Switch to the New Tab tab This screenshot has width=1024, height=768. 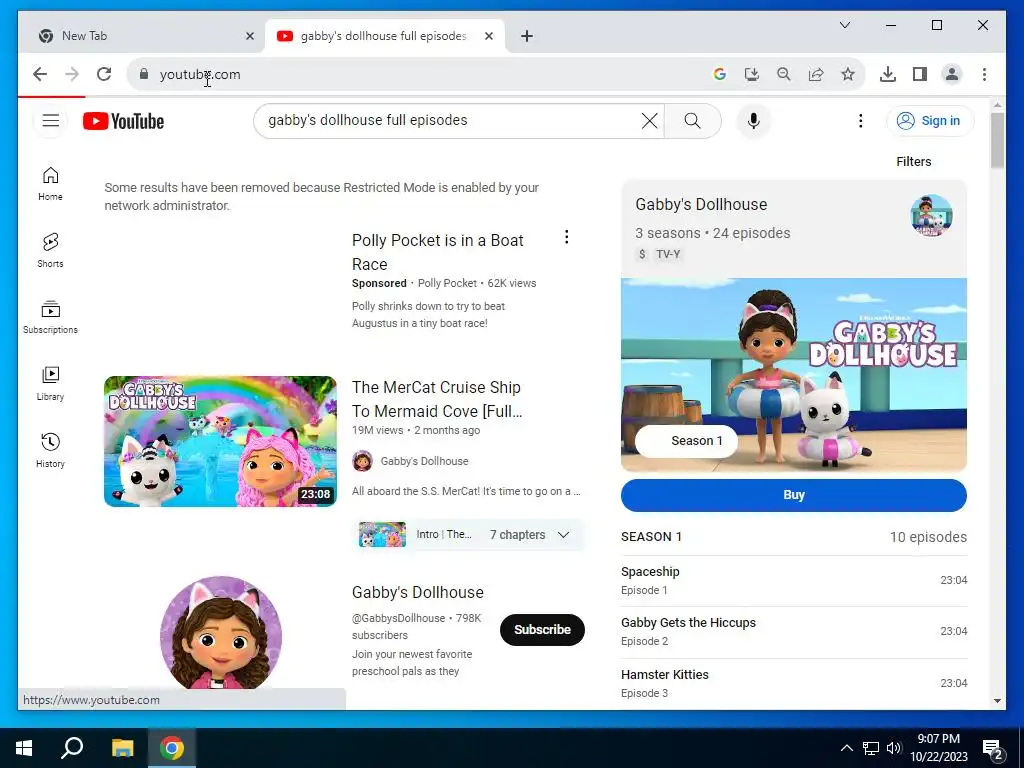[141, 36]
